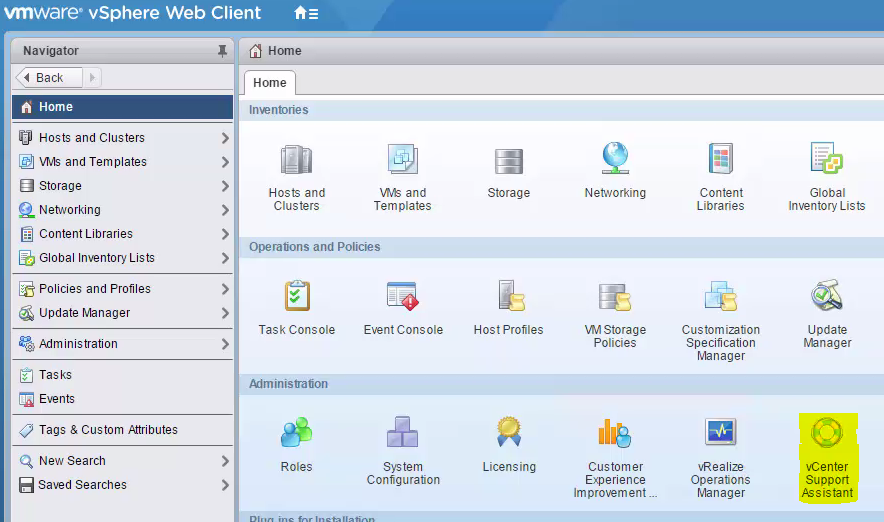The image size is (884, 522).
Task: Expand New Search chevron in Navigator
Action: click(225, 461)
